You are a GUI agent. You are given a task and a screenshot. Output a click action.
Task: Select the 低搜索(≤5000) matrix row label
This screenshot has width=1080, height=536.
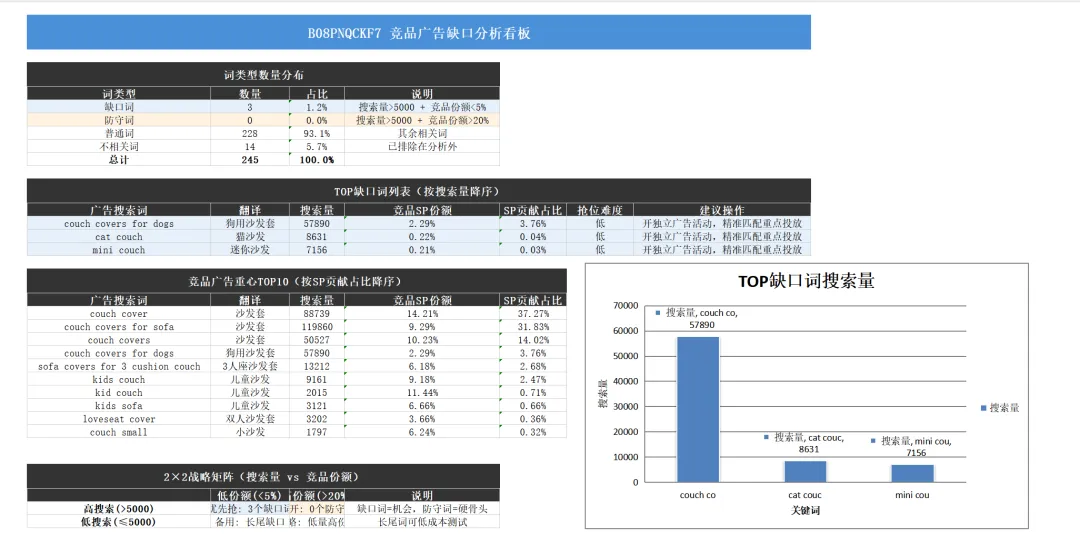click(x=118, y=522)
